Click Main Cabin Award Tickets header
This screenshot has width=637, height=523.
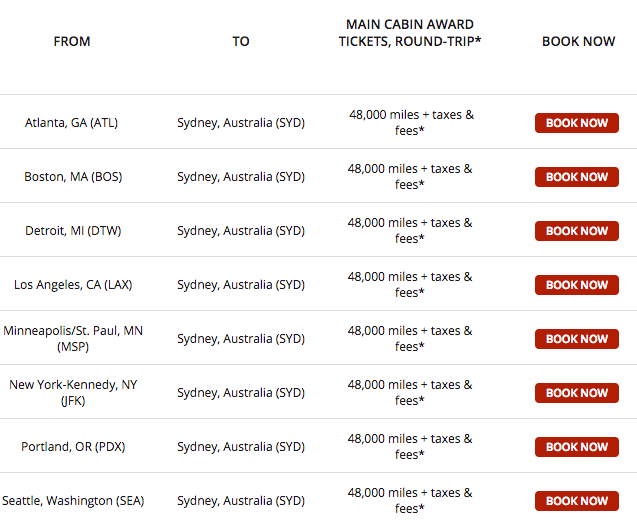(410, 33)
